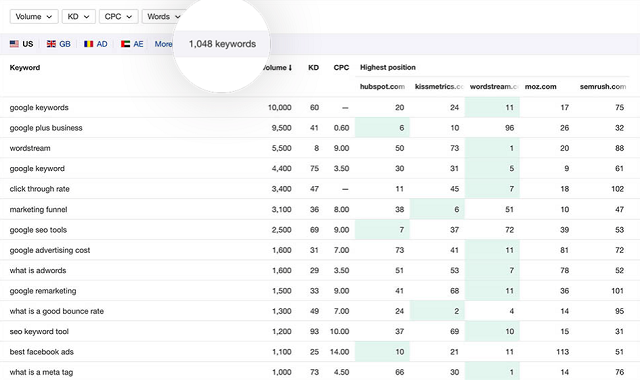Click the US flag icon
The width and height of the screenshot is (640, 380).
14,44
